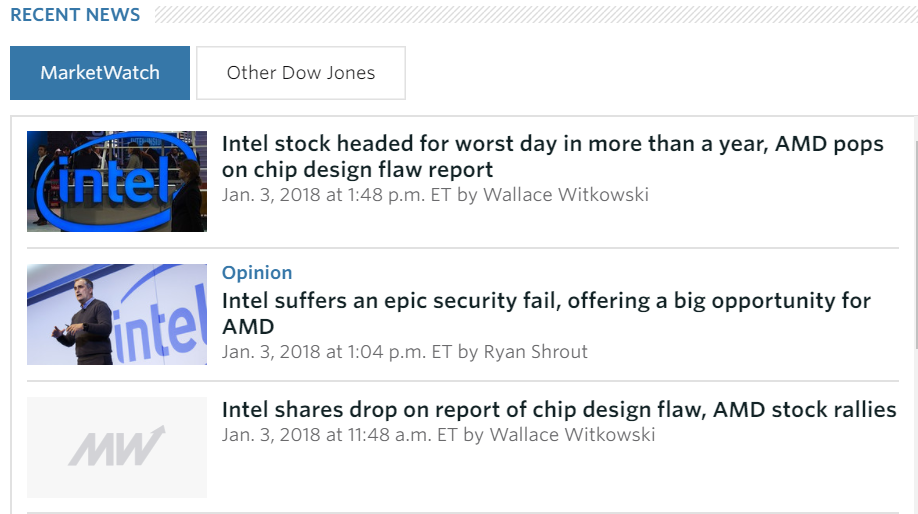918x514 pixels.
Task: Click the 'AMD' second line of opinion headline
Action: coord(247,327)
